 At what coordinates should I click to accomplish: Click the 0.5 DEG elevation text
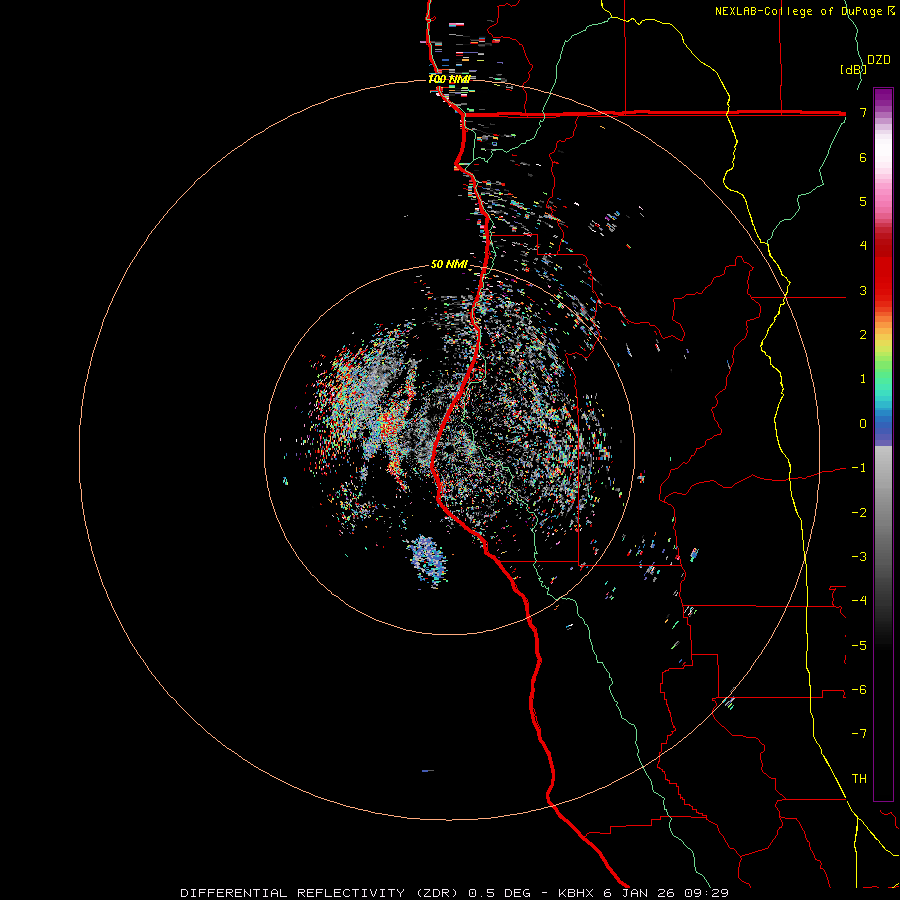(499, 893)
